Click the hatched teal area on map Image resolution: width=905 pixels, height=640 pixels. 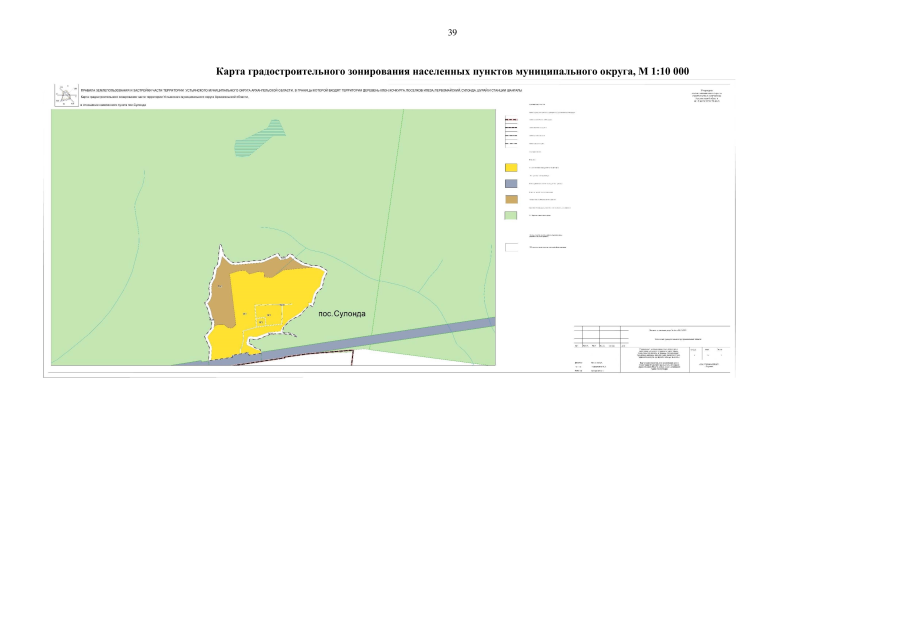pos(260,138)
